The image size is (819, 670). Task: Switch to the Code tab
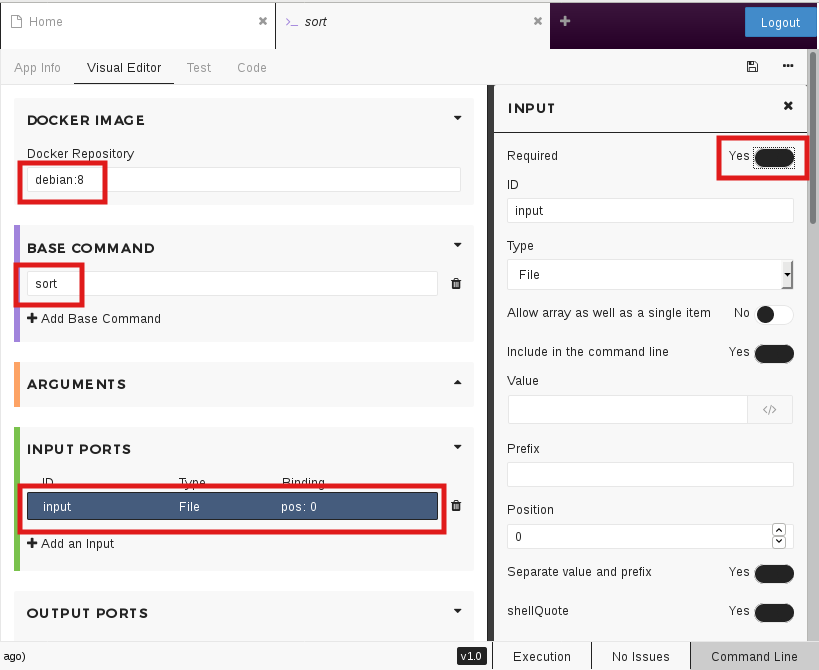coord(252,68)
